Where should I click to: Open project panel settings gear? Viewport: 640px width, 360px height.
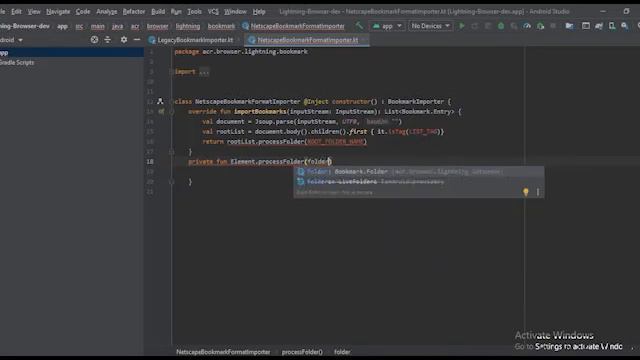point(124,40)
